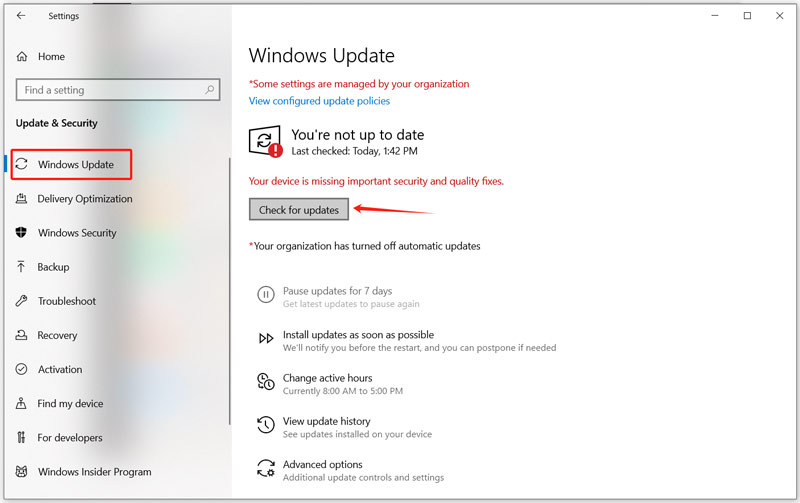Go to Windows Security section
The width and height of the screenshot is (800, 503).
click(77, 233)
